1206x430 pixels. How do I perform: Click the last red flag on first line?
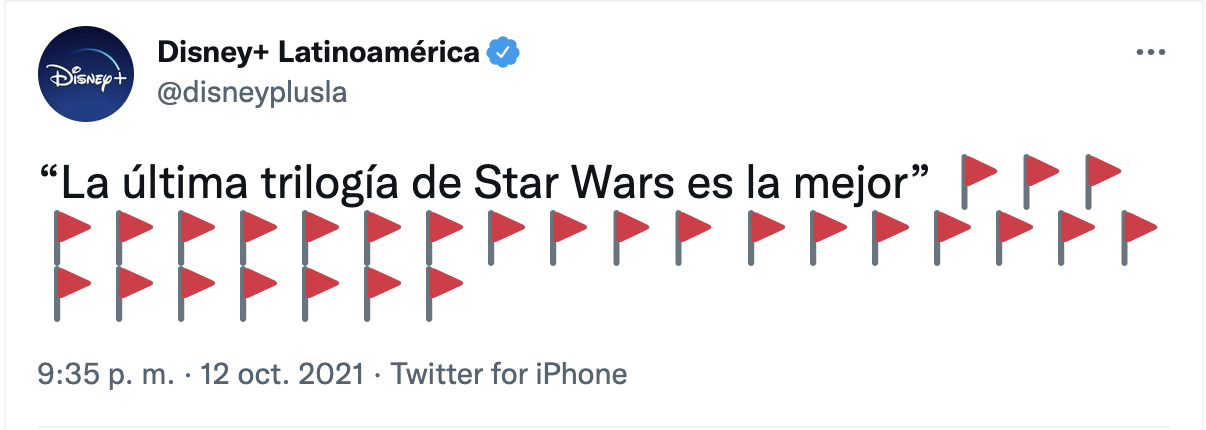(x=1102, y=181)
